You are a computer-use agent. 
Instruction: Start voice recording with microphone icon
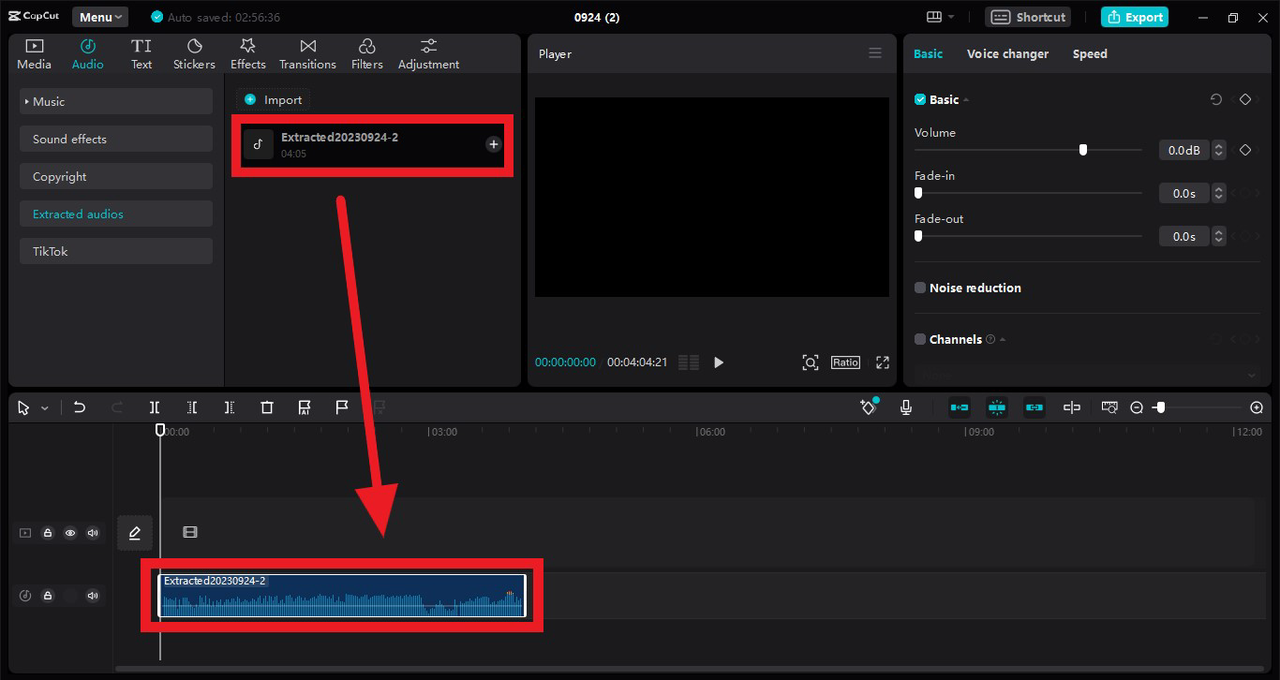(x=906, y=408)
